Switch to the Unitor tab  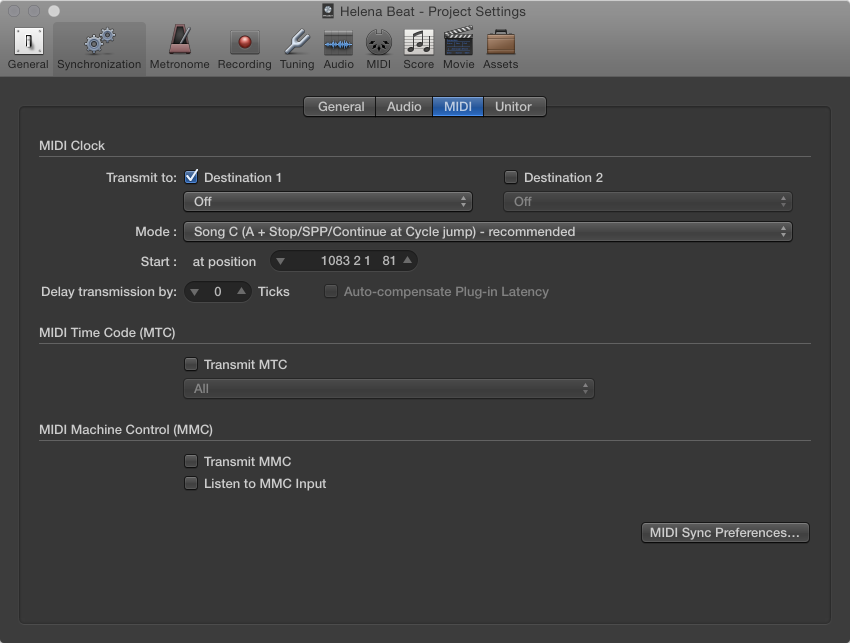[x=514, y=106]
